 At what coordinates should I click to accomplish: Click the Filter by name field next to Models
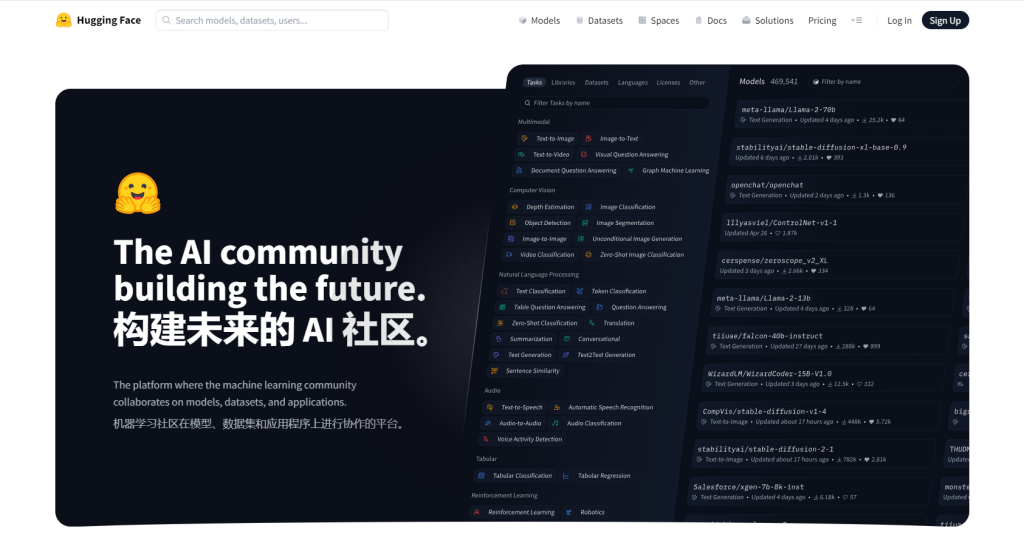[883, 82]
